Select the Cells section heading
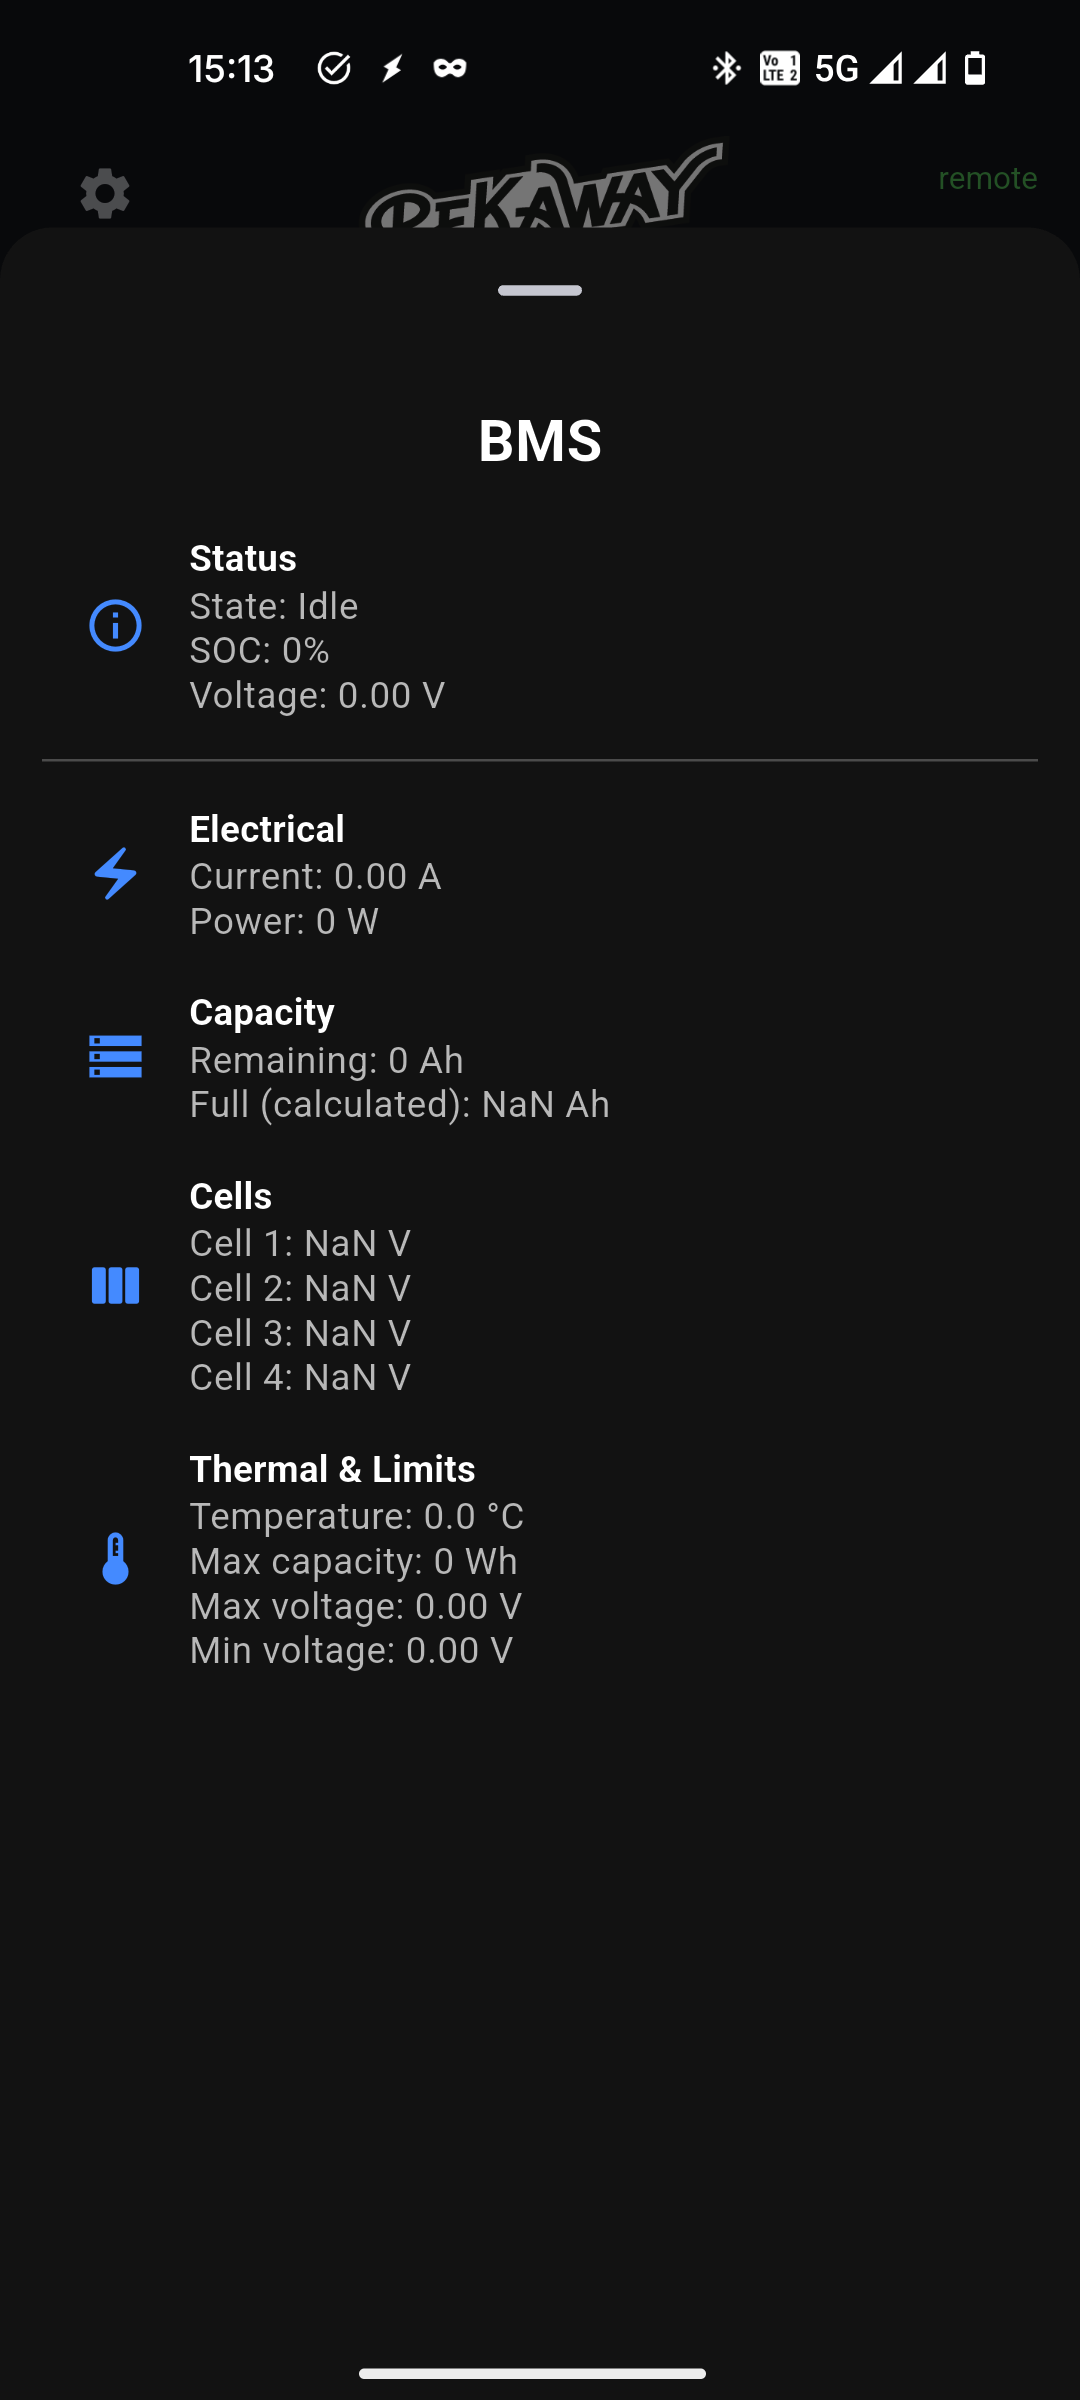The width and height of the screenshot is (1080, 2400). (x=231, y=1196)
